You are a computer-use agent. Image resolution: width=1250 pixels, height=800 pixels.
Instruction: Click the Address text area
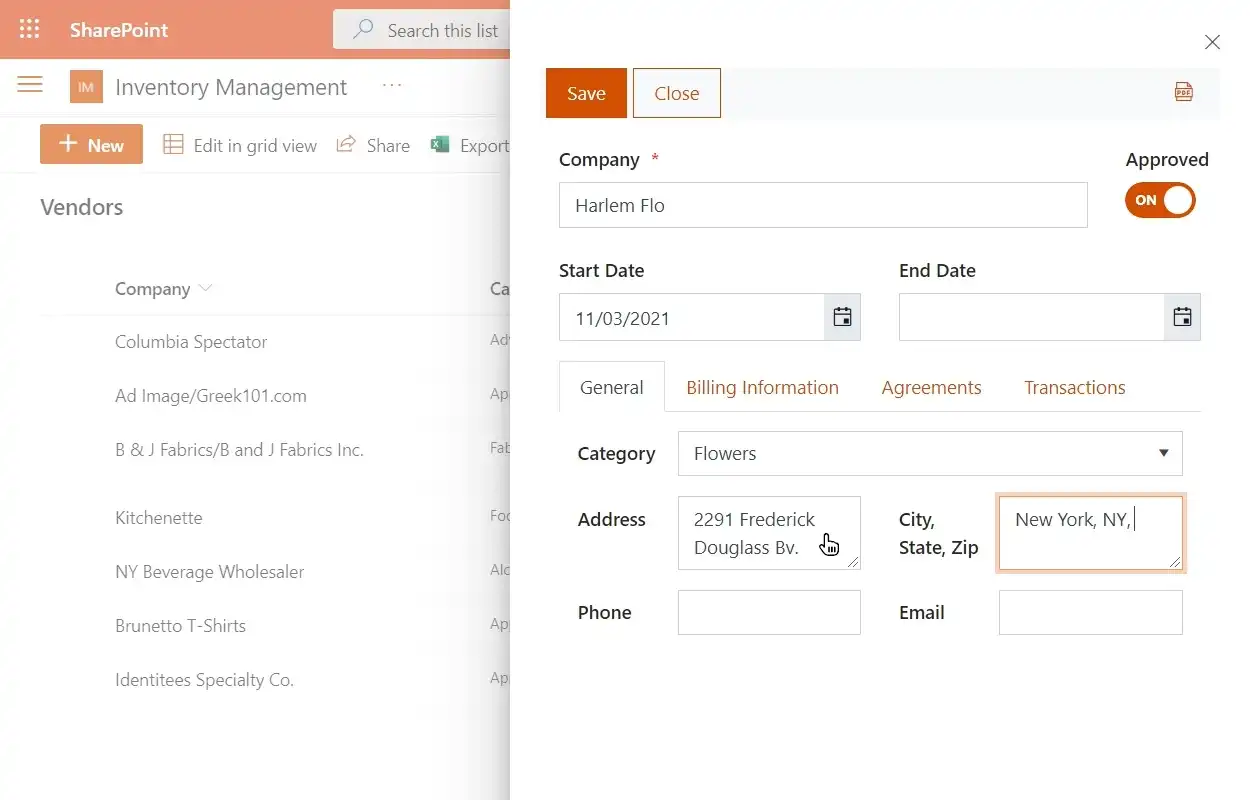(x=769, y=533)
